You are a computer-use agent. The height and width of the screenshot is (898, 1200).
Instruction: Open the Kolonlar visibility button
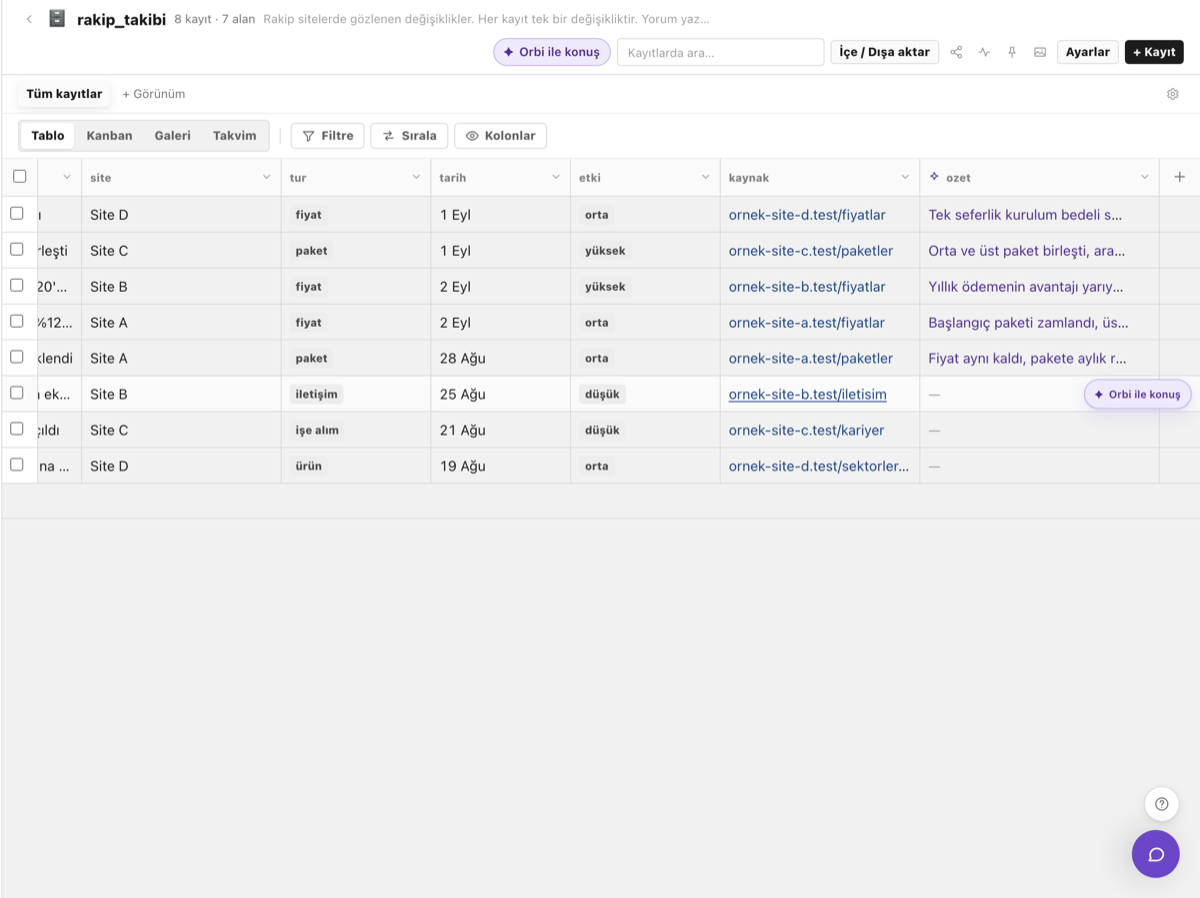click(501, 136)
